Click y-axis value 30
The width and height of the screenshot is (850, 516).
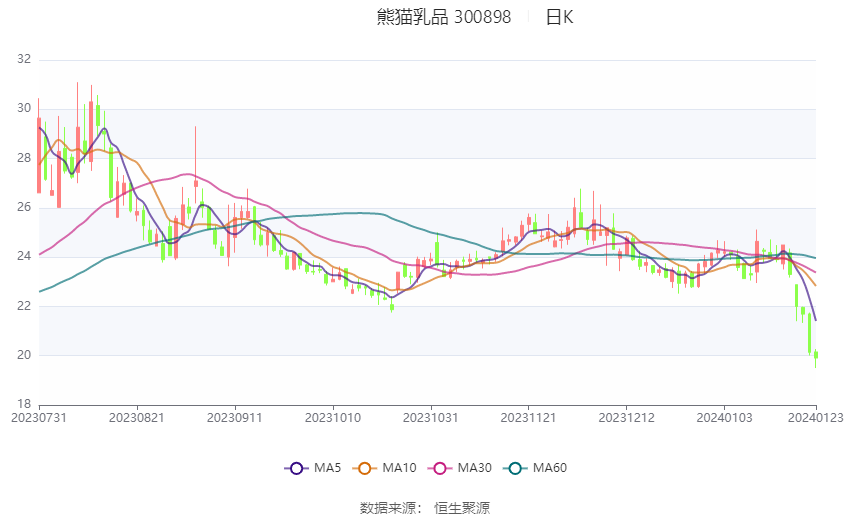pyautogui.click(x=24, y=108)
